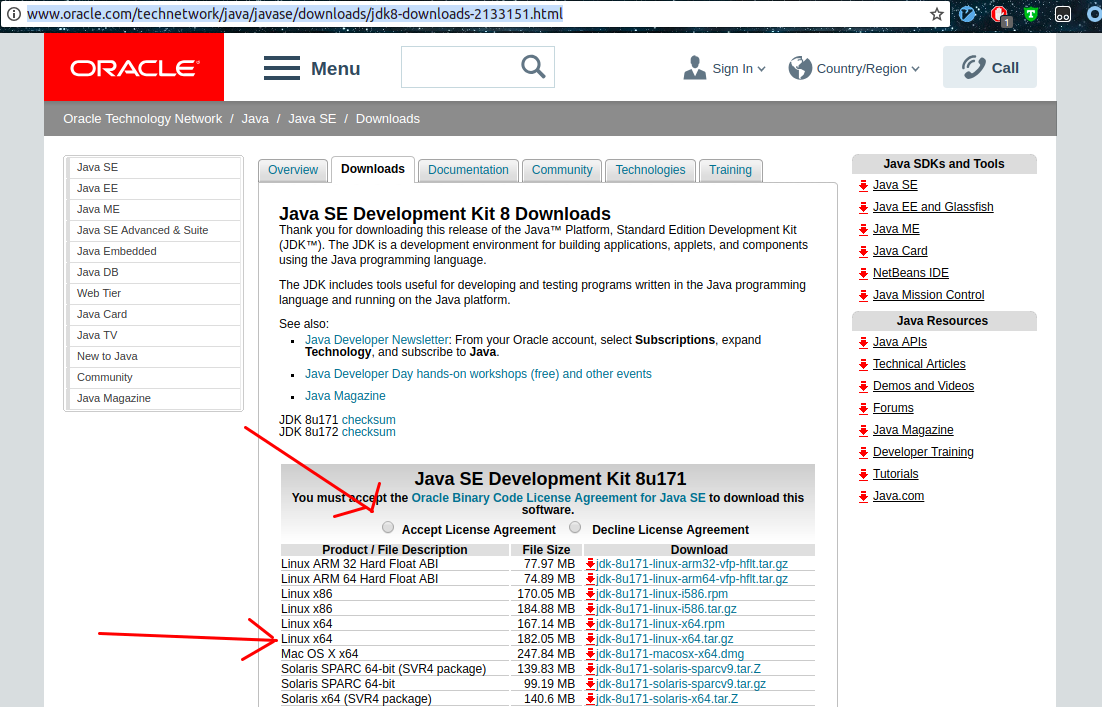
Task: Open Developer Training link
Action: (x=923, y=452)
